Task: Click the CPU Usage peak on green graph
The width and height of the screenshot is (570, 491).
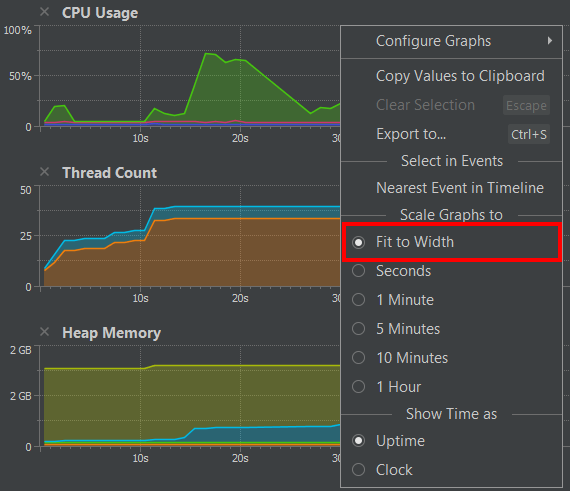Action: [206, 54]
